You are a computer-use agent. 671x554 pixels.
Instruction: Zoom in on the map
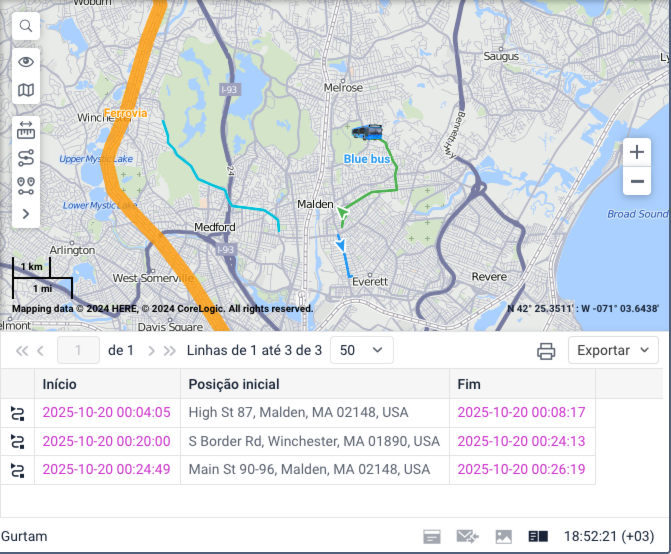point(636,153)
